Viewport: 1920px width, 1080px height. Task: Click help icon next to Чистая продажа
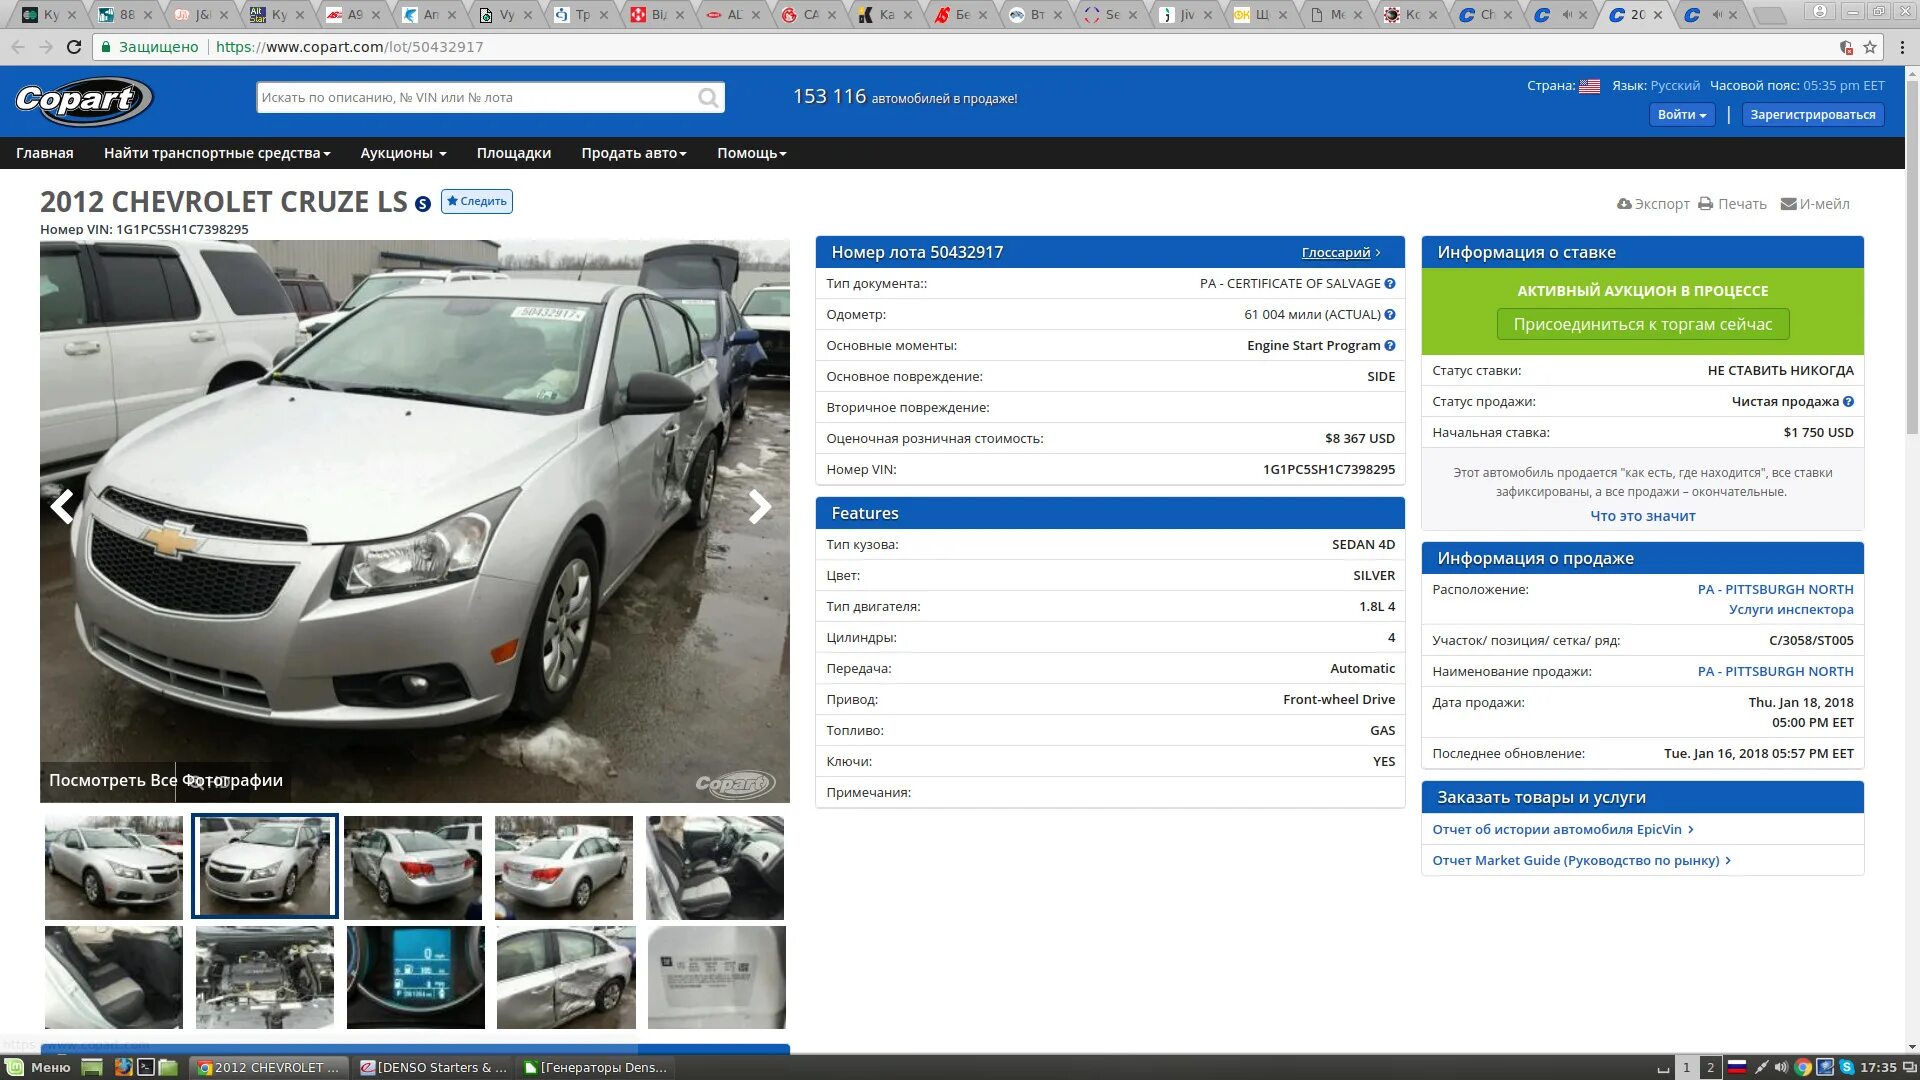(1848, 402)
